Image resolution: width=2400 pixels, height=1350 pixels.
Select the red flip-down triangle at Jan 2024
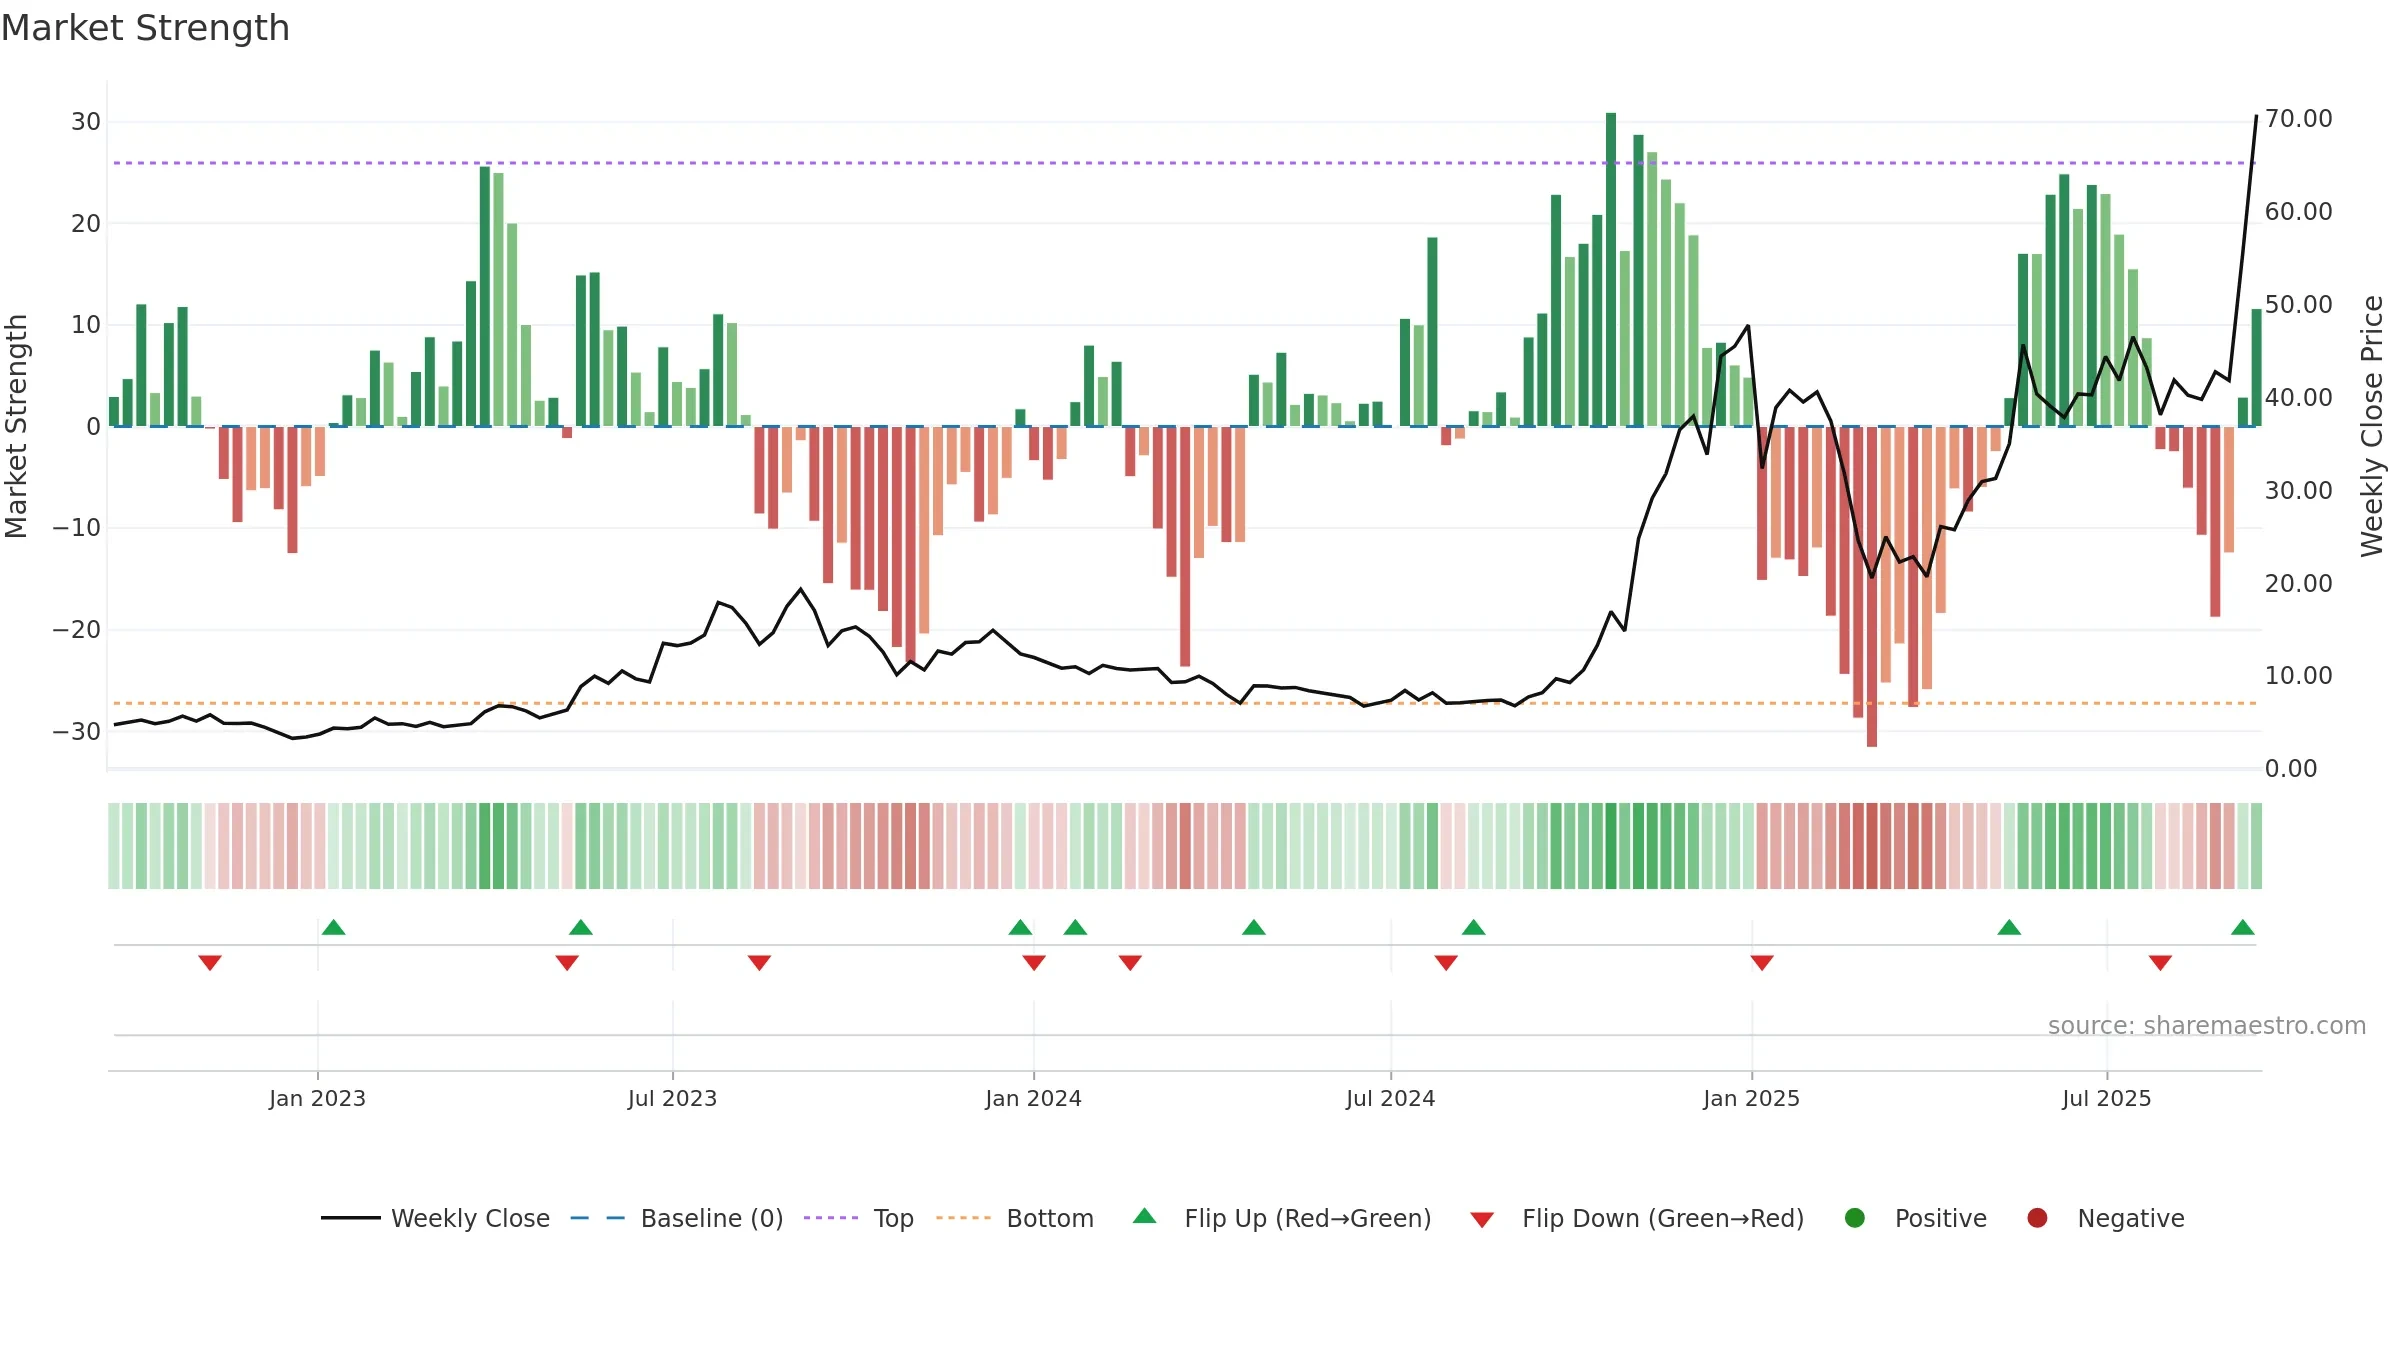[x=1034, y=963]
